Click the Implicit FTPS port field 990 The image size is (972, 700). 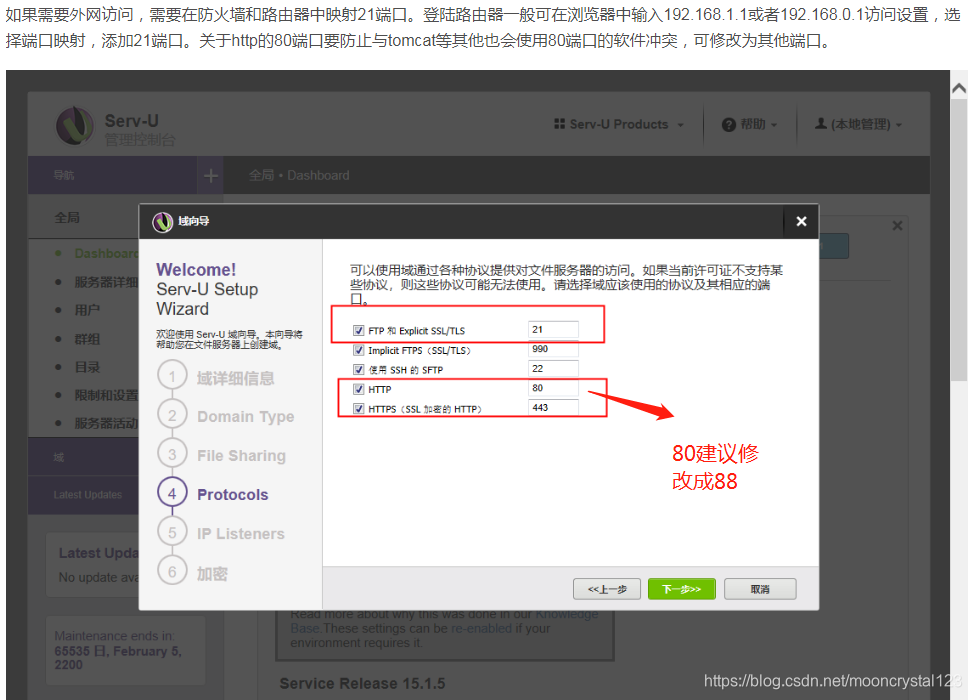[x=553, y=349]
